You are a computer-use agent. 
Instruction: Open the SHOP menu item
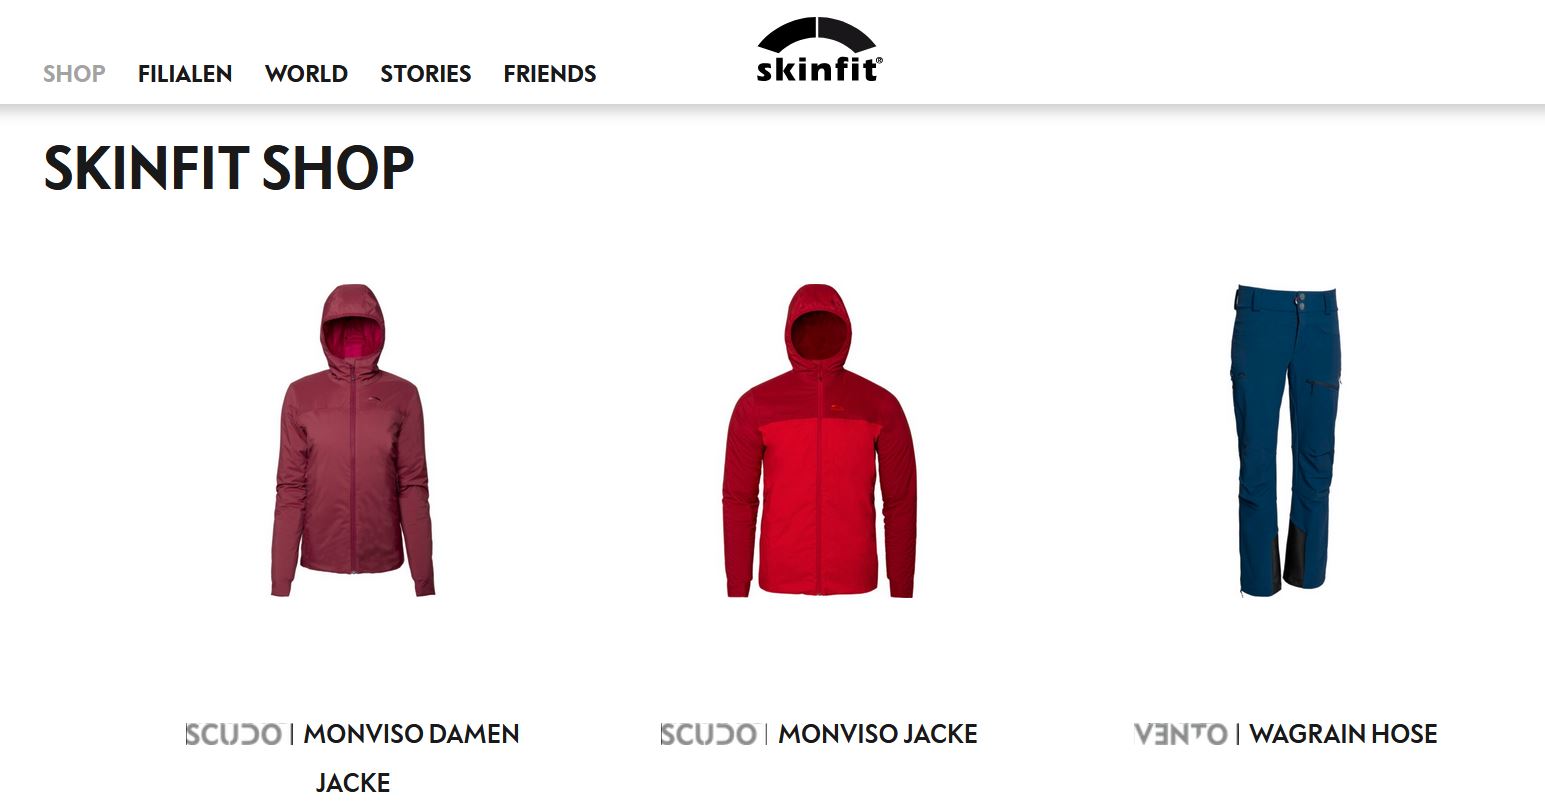pos(74,74)
